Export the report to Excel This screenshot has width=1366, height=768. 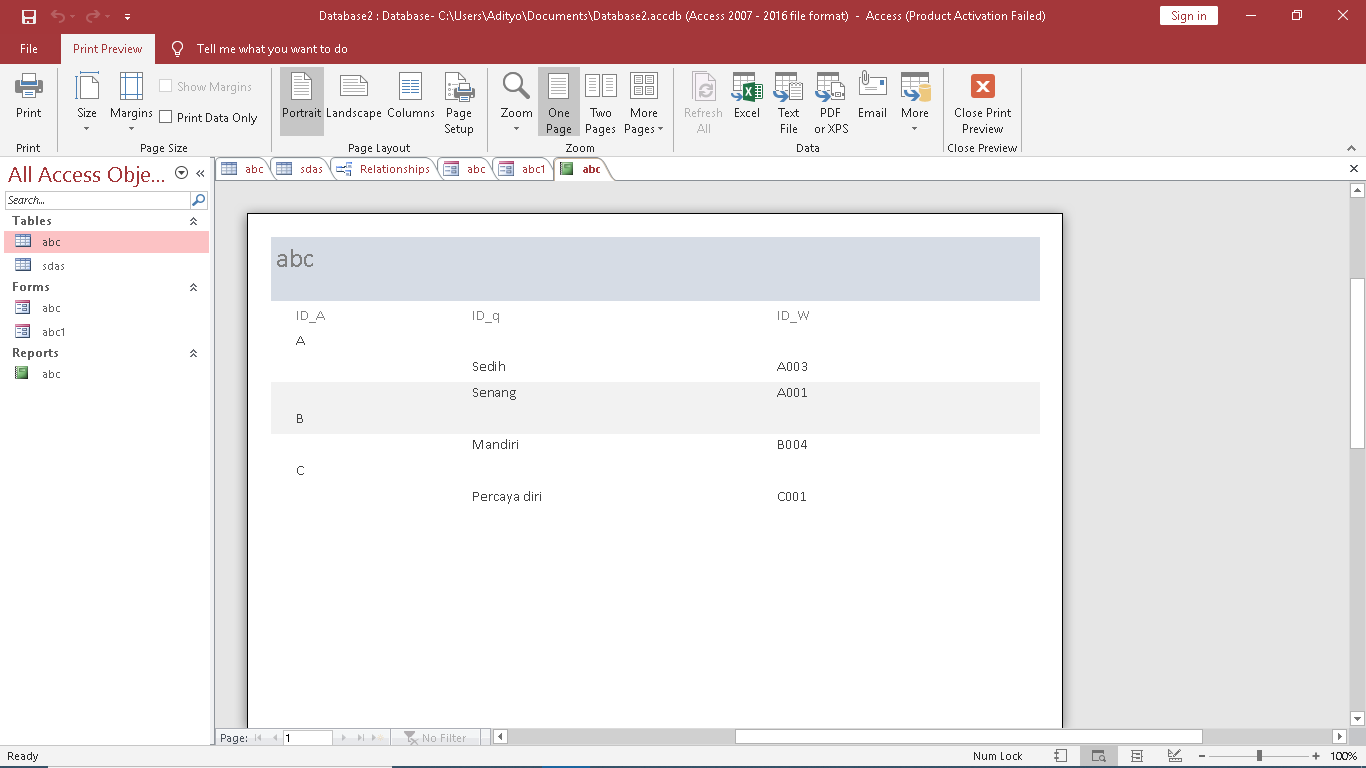[x=747, y=96]
